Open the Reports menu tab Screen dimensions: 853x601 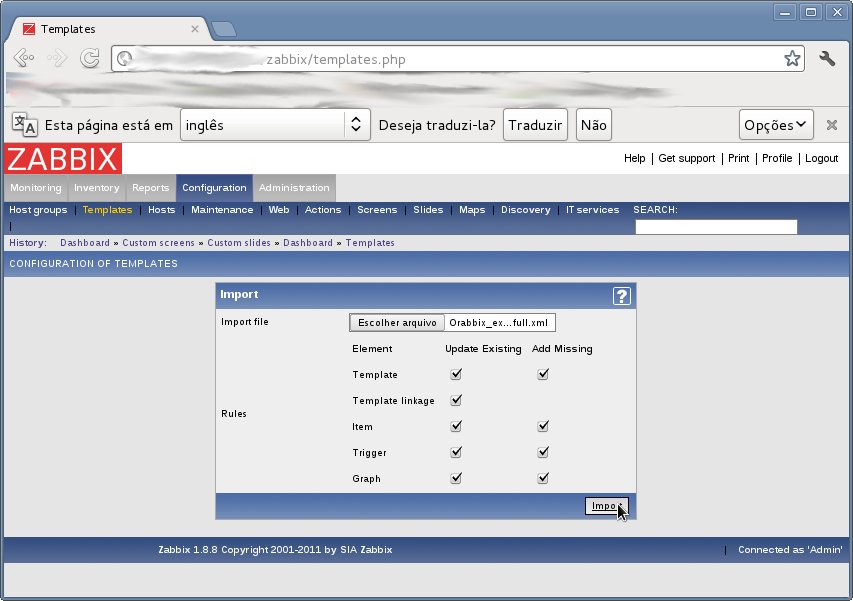click(151, 188)
